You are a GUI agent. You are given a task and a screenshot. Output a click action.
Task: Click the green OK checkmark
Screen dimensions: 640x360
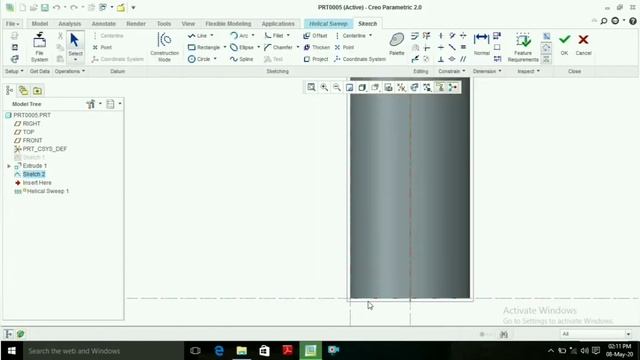click(x=564, y=44)
